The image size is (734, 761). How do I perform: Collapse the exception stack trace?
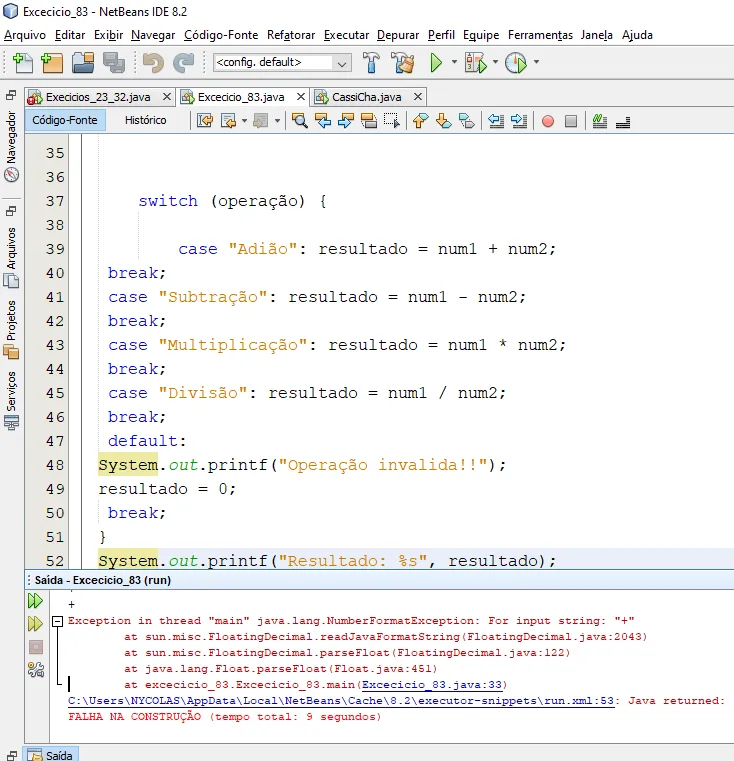coord(59,621)
